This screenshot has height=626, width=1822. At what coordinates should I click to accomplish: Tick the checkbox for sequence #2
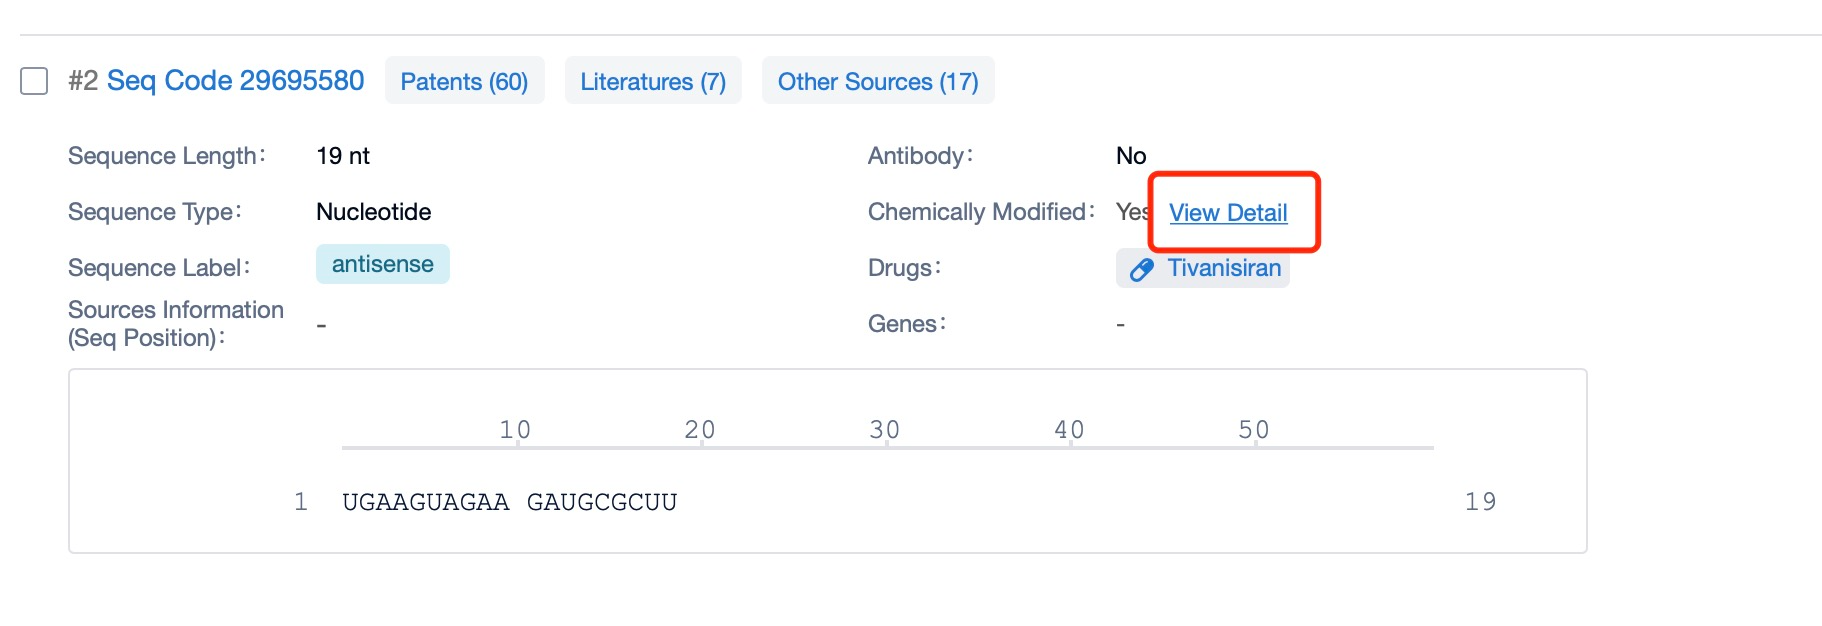coord(34,81)
